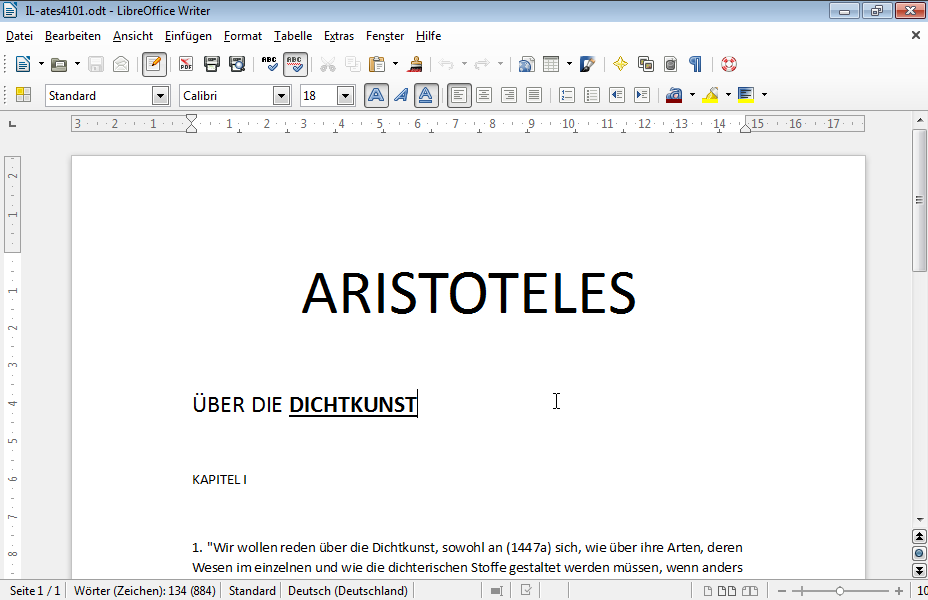Image resolution: width=928 pixels, height=600 pixels.
Task: Apply the Font Color swatch
Action: [674, 95]
